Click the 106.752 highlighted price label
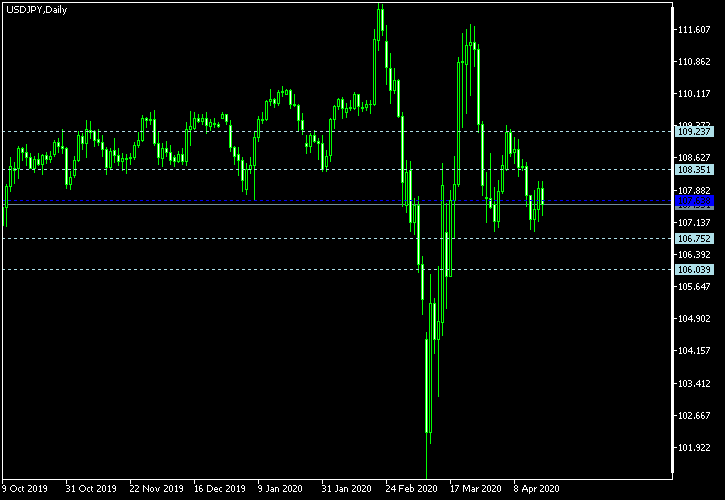 (x=694, y=239)
